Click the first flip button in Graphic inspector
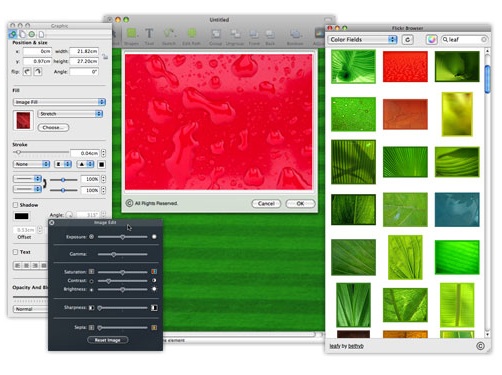Viewport: 502px width, 375px height. (x=27, y=71)
